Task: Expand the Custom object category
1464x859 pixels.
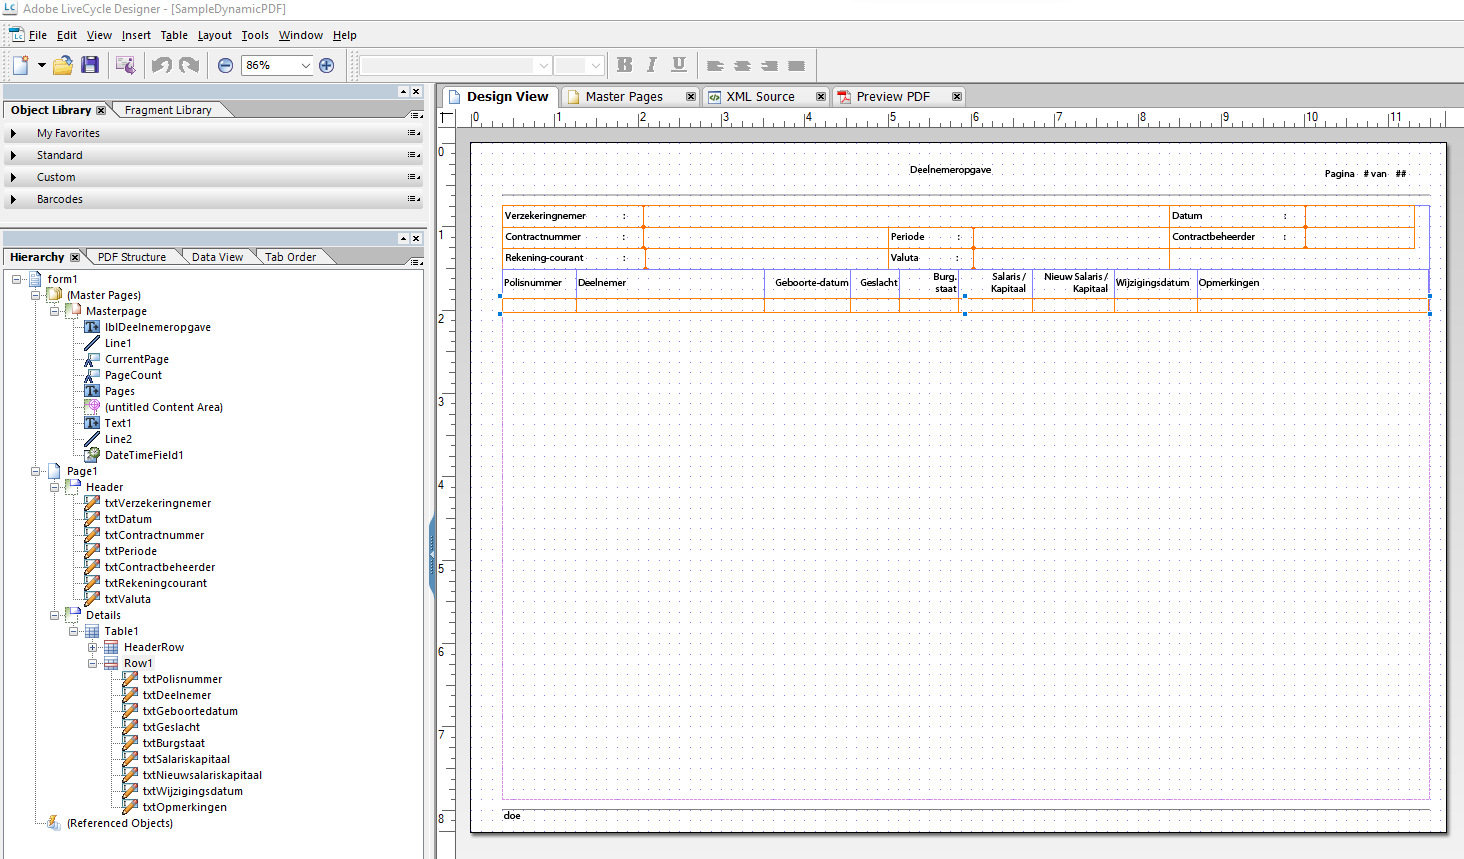Action: (13, 177)
